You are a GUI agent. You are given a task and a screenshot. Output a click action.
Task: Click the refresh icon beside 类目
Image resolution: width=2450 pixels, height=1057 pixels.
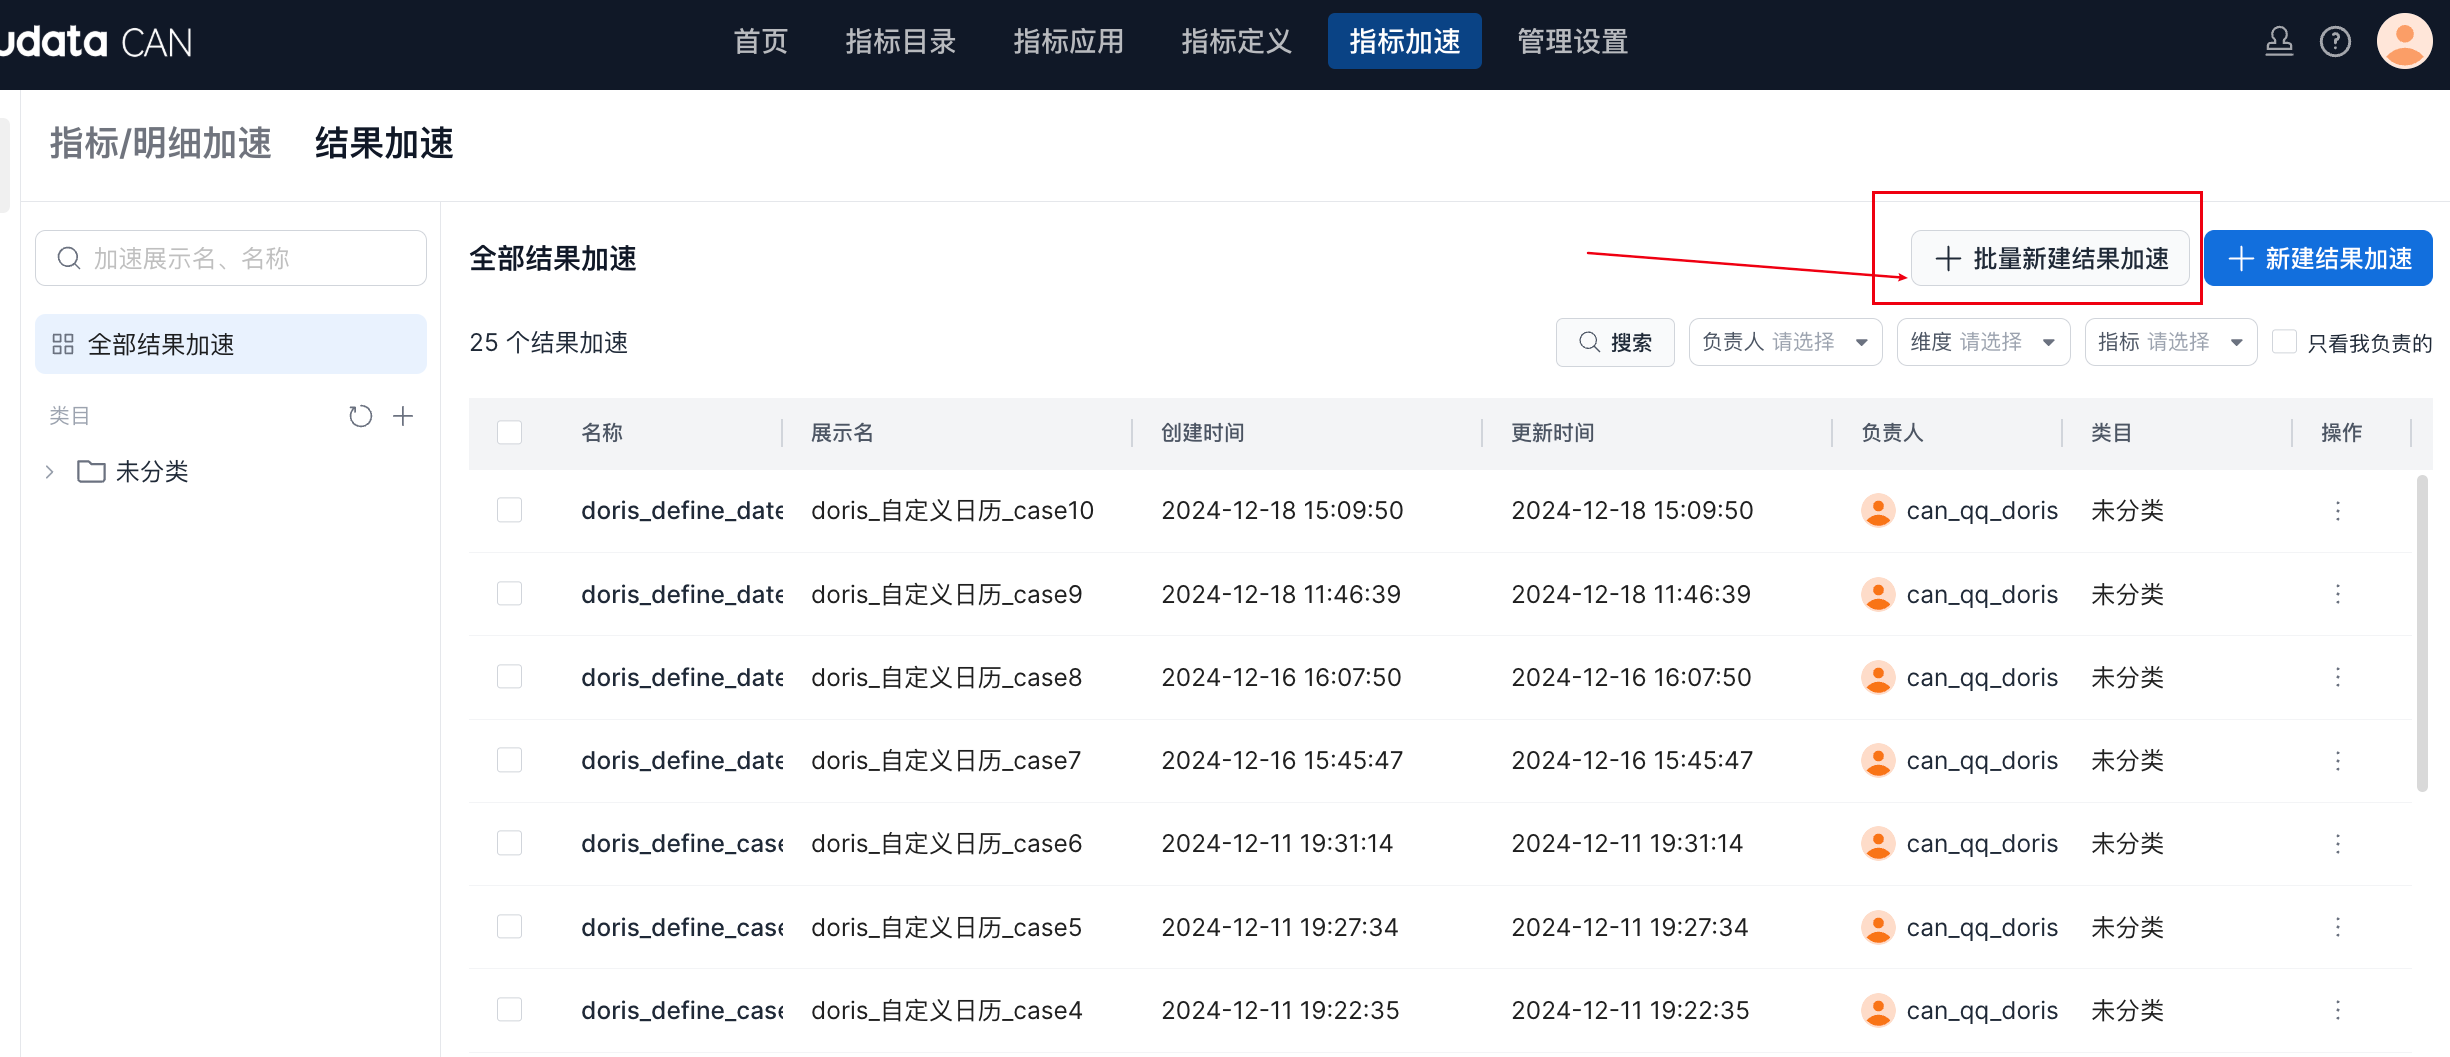pyautogui.click(x=360, y=416)
